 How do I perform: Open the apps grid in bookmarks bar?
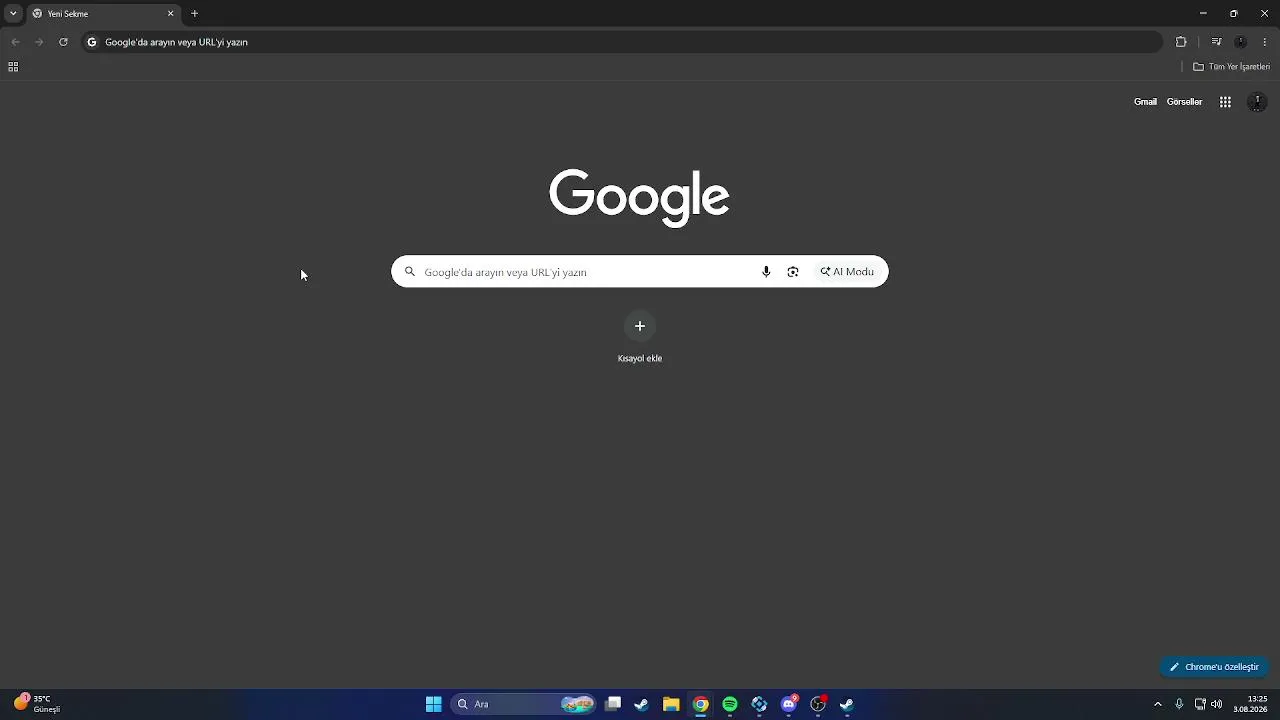pos(13,67)
